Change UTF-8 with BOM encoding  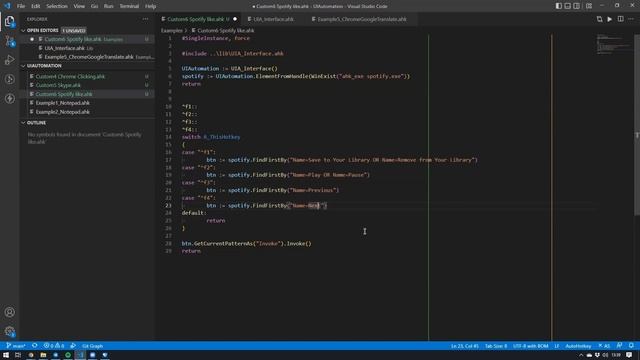pos(531,346)
